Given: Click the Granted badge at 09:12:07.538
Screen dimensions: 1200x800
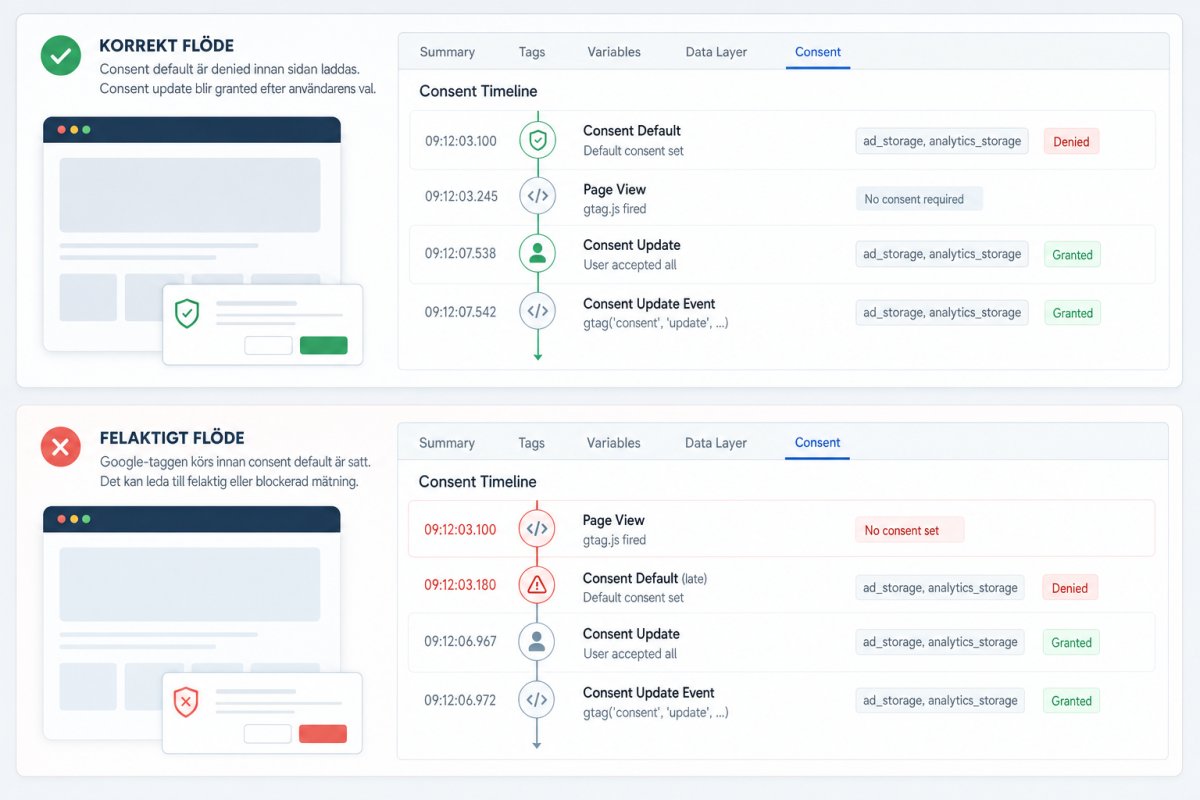Looking at the screenshot, I should point(1072,254).
